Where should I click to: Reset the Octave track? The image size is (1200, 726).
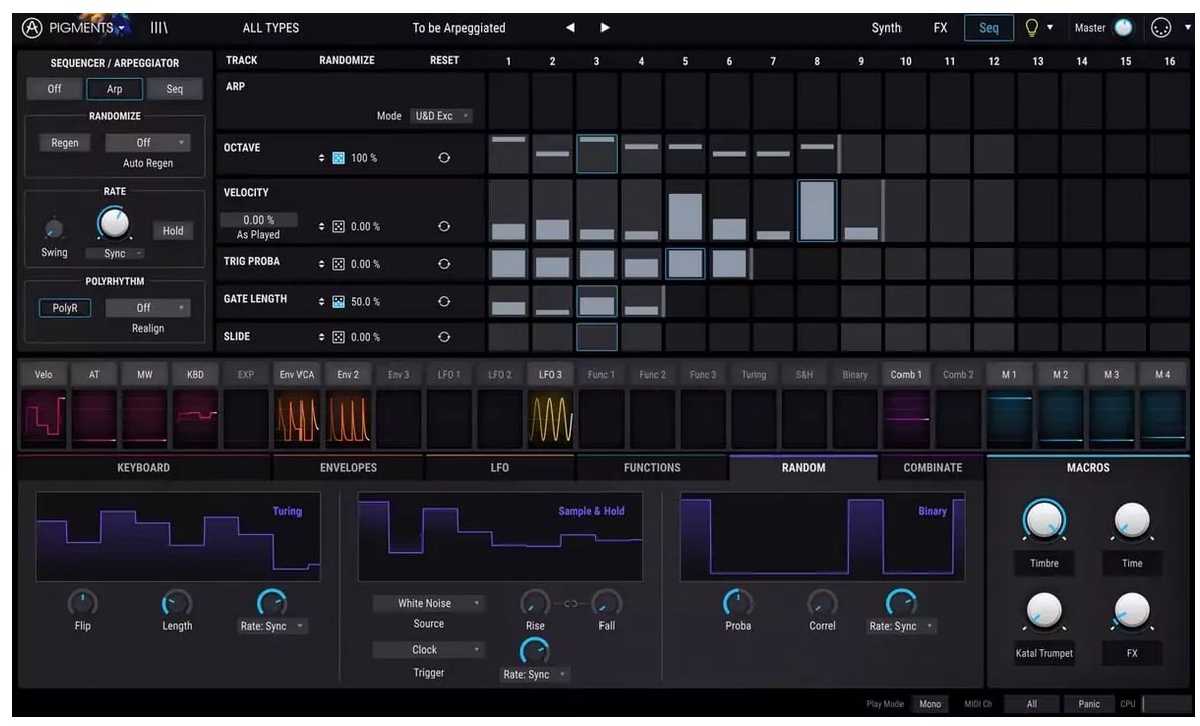pos(444,158)
